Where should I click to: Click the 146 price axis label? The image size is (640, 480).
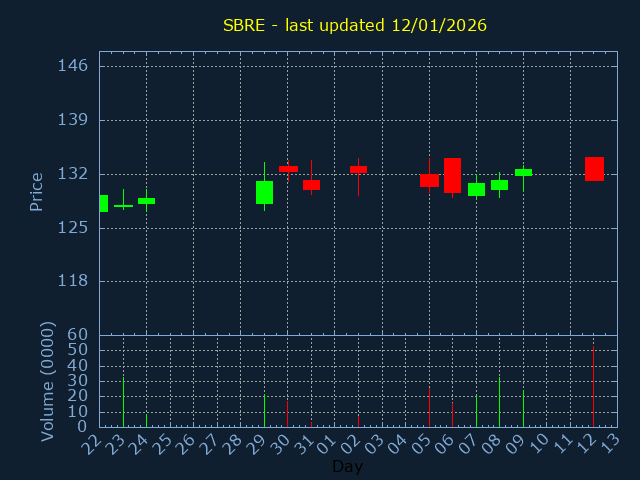coord(73,66)
